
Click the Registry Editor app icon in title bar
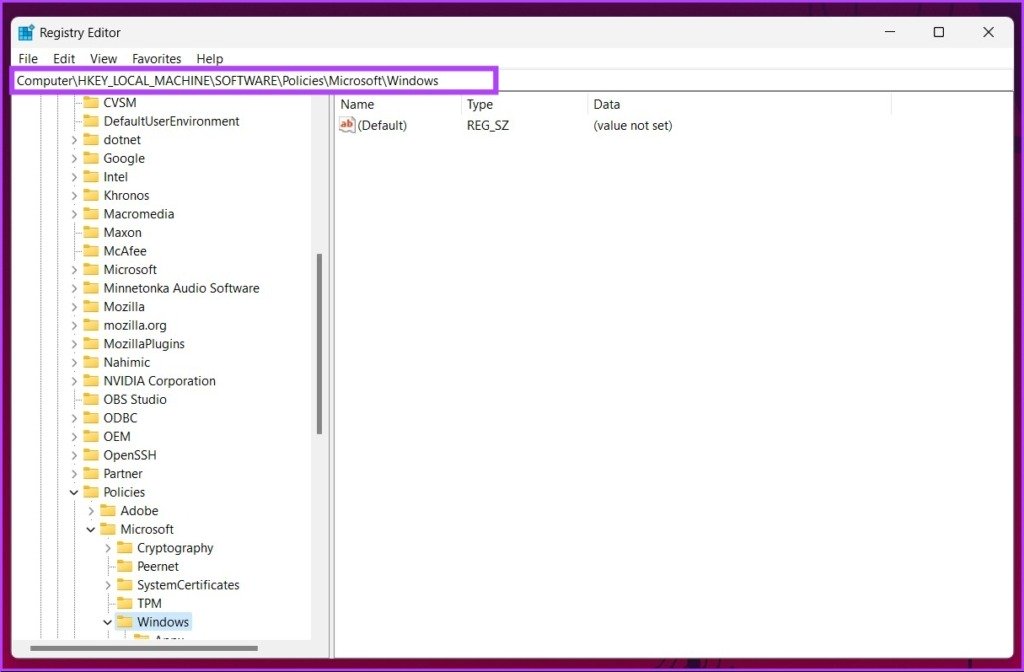tap(26, 32)
